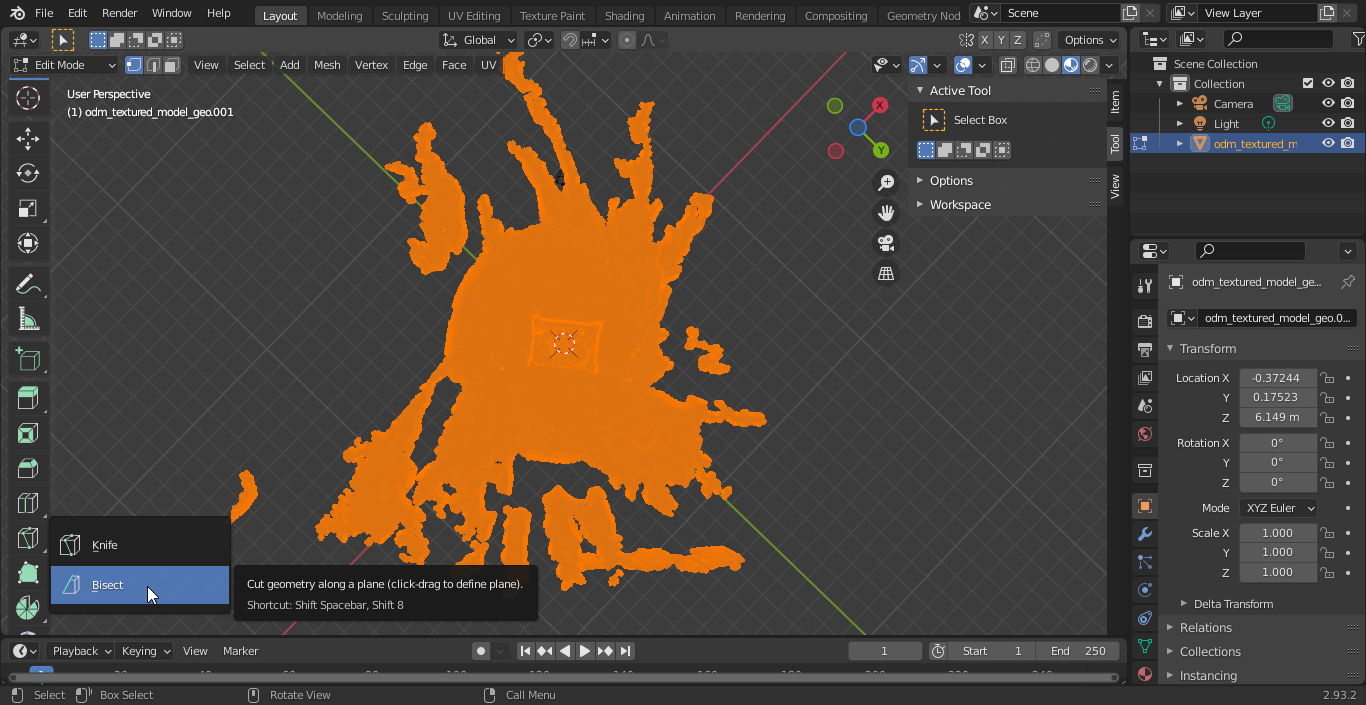Open the Mesh menu
This screenshot has height=705, width=1366.
tap(327, 65)
